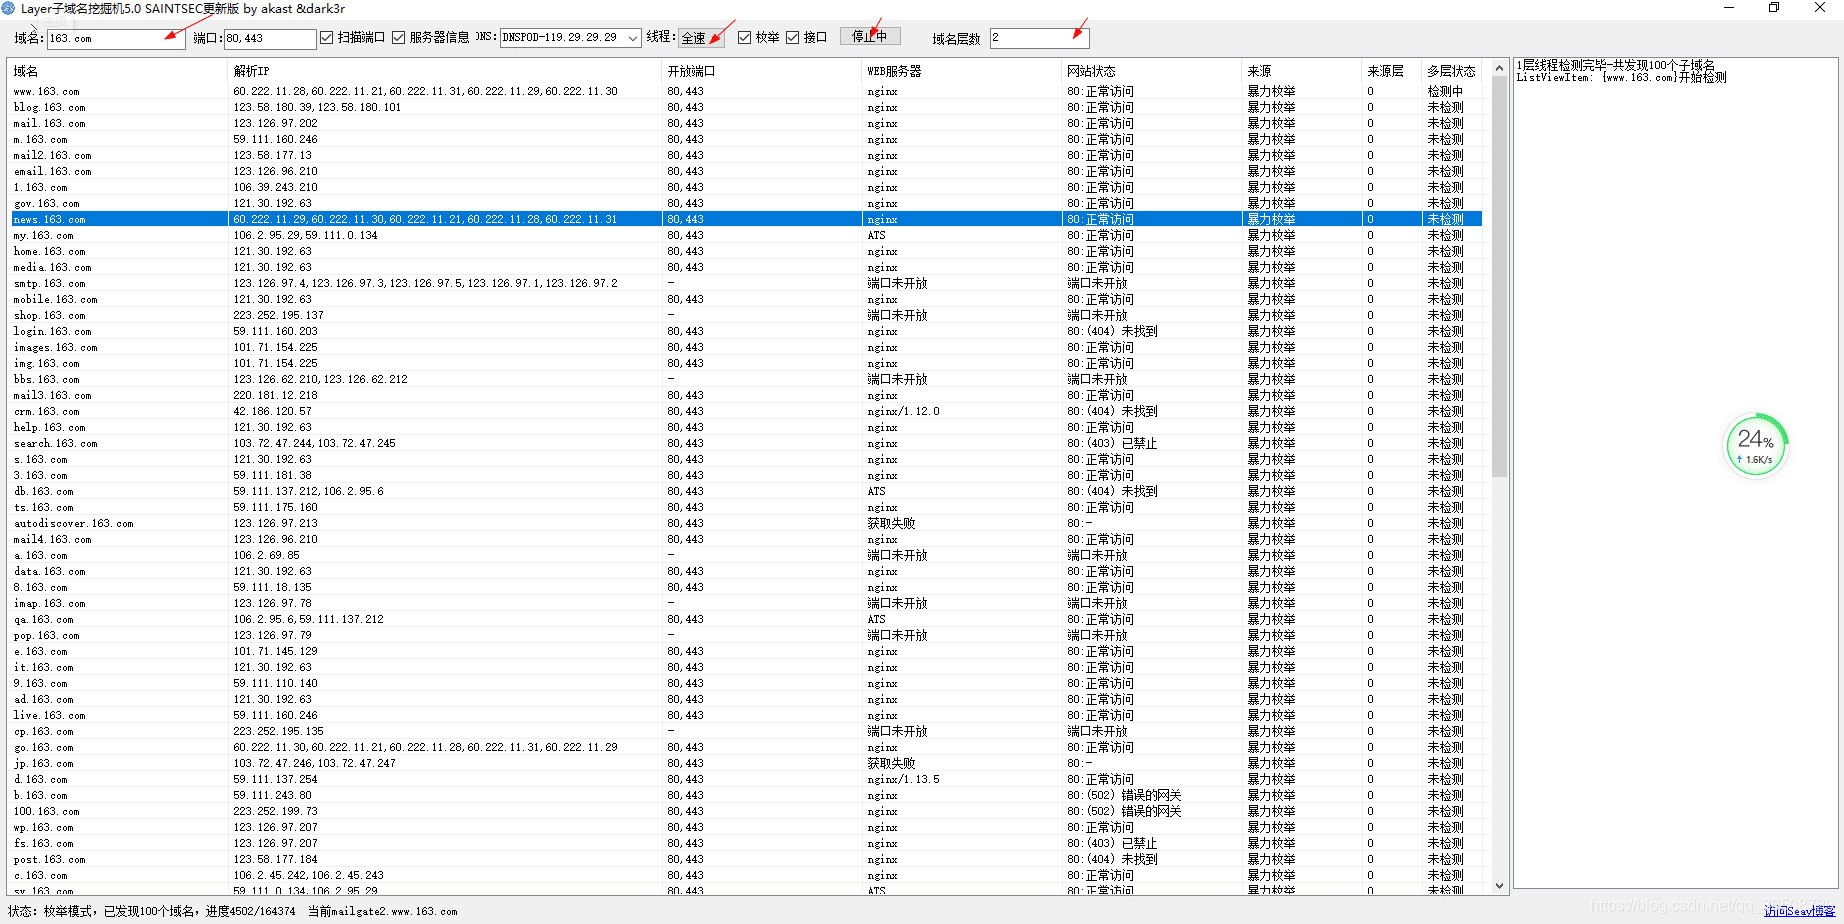
Task: Select the m.163.com row
Action: point(746,139)
